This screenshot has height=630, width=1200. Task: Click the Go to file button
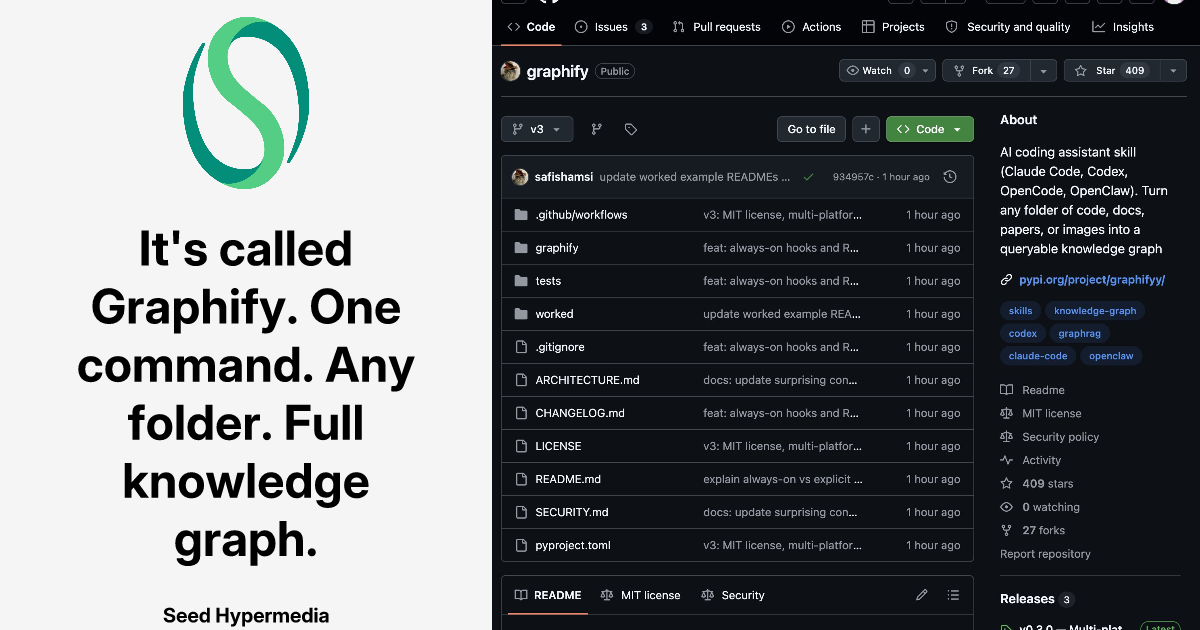811,129
